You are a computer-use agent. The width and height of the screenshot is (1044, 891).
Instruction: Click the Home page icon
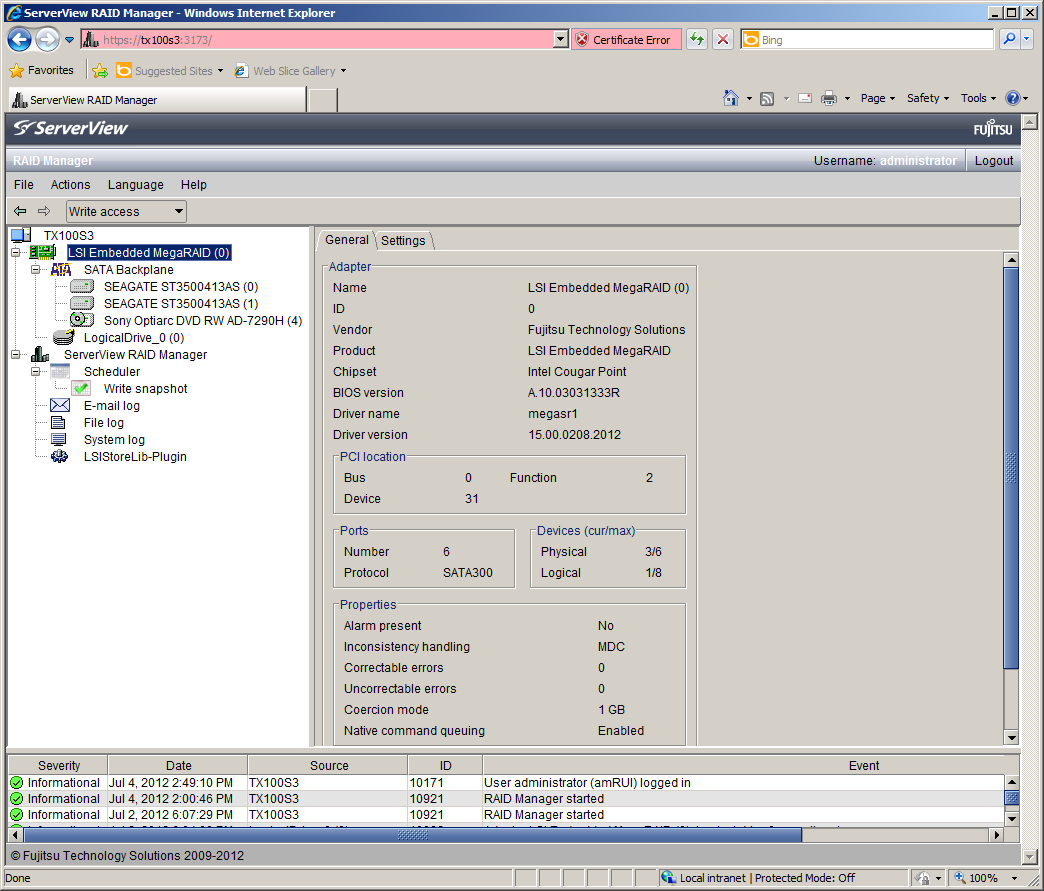(731, 99)
